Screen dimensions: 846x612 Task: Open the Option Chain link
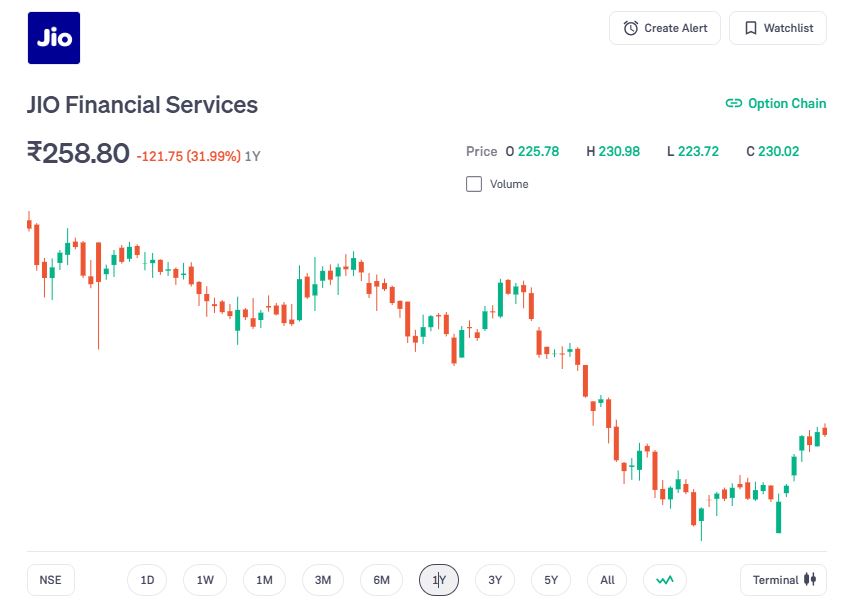pyautogui.click(x=786, y=103)
